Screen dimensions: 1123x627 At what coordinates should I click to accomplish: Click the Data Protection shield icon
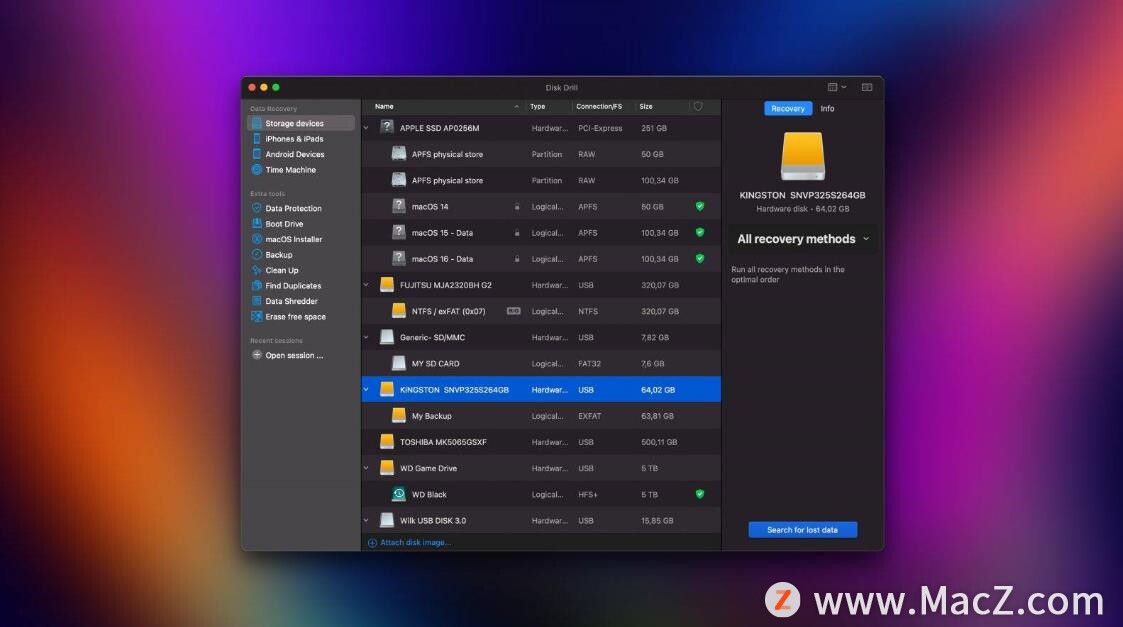coord(257,208)
